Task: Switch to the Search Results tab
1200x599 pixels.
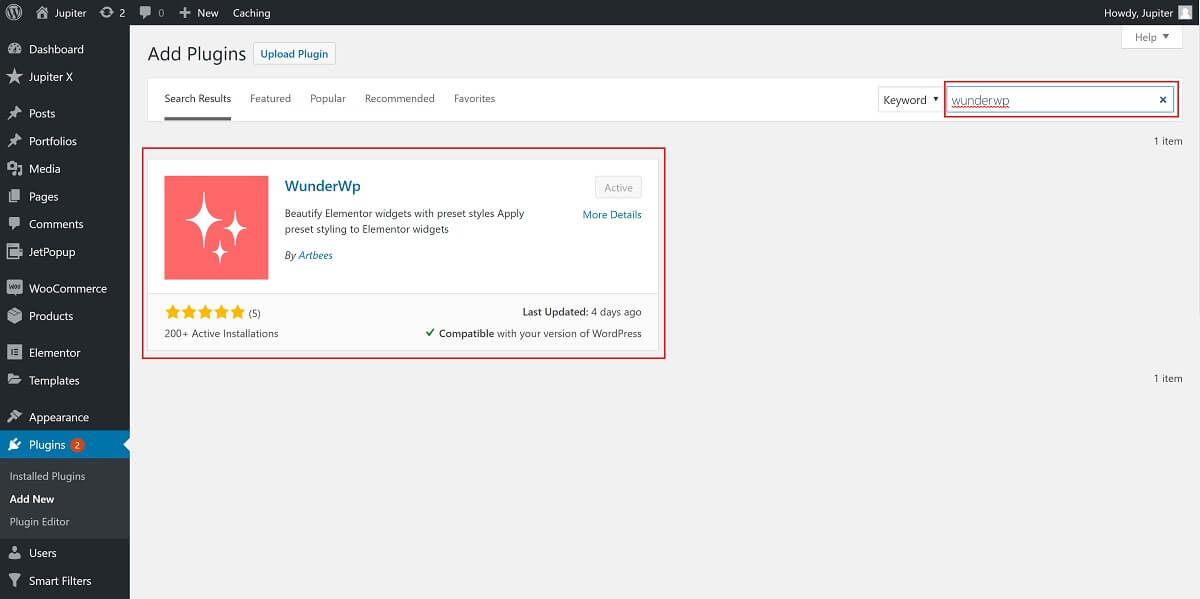Action: coord(198,99)
